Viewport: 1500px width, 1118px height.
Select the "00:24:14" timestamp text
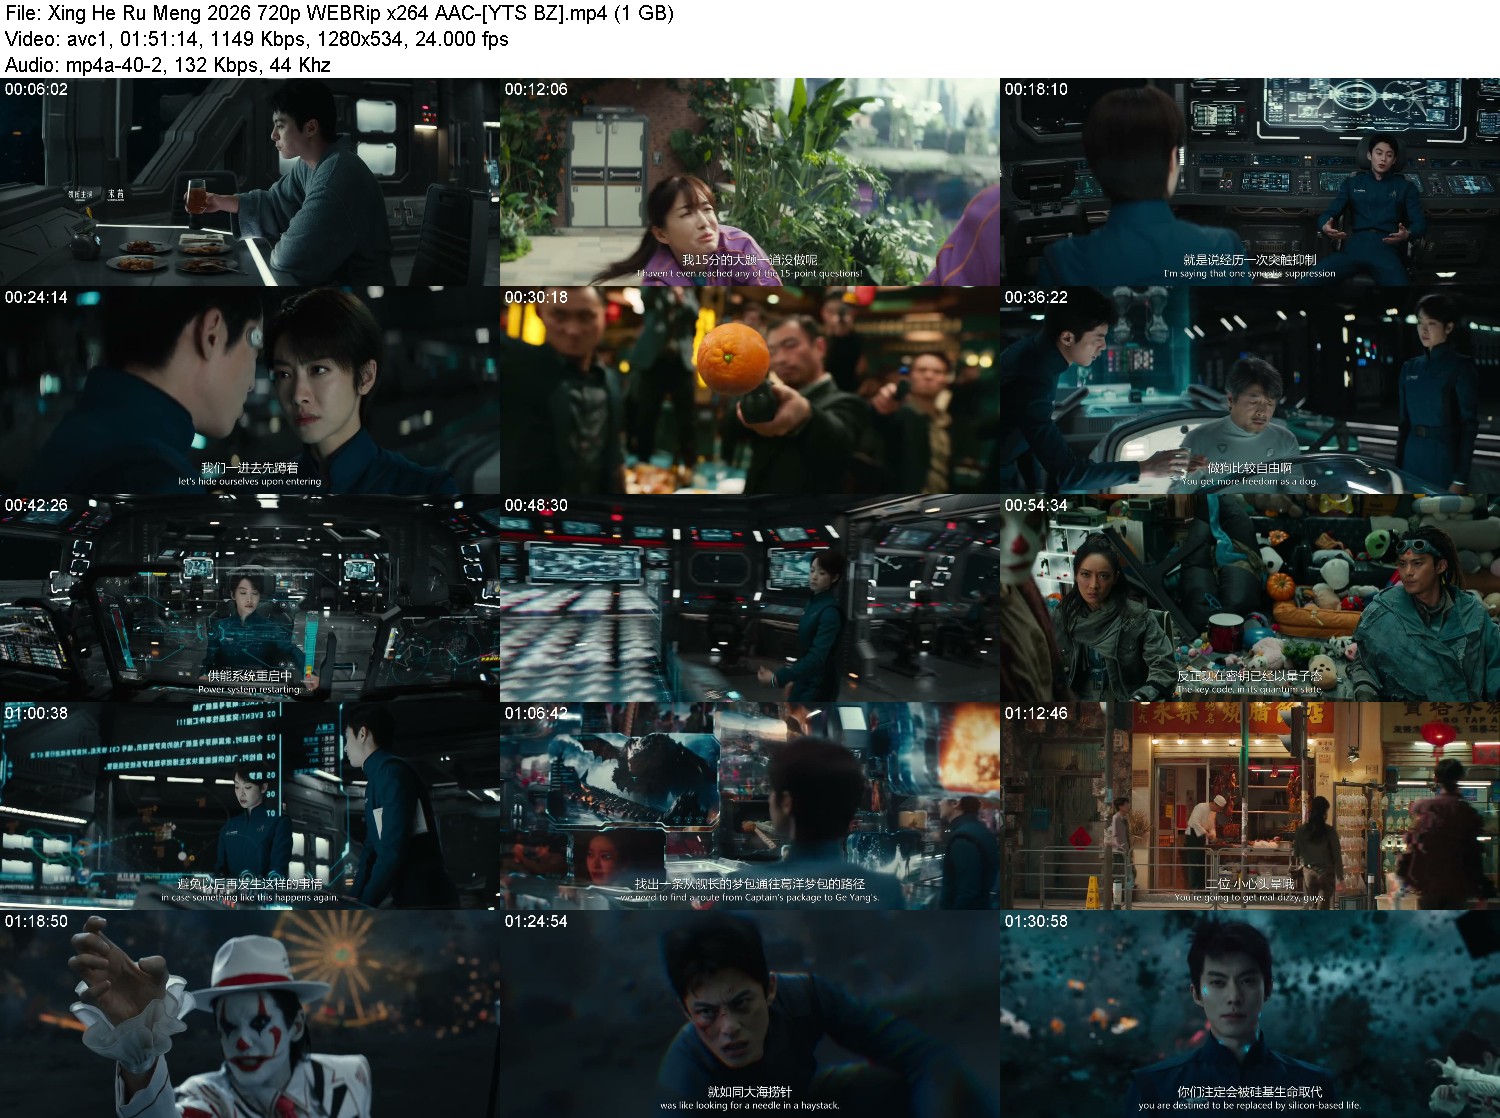[36, 297]
